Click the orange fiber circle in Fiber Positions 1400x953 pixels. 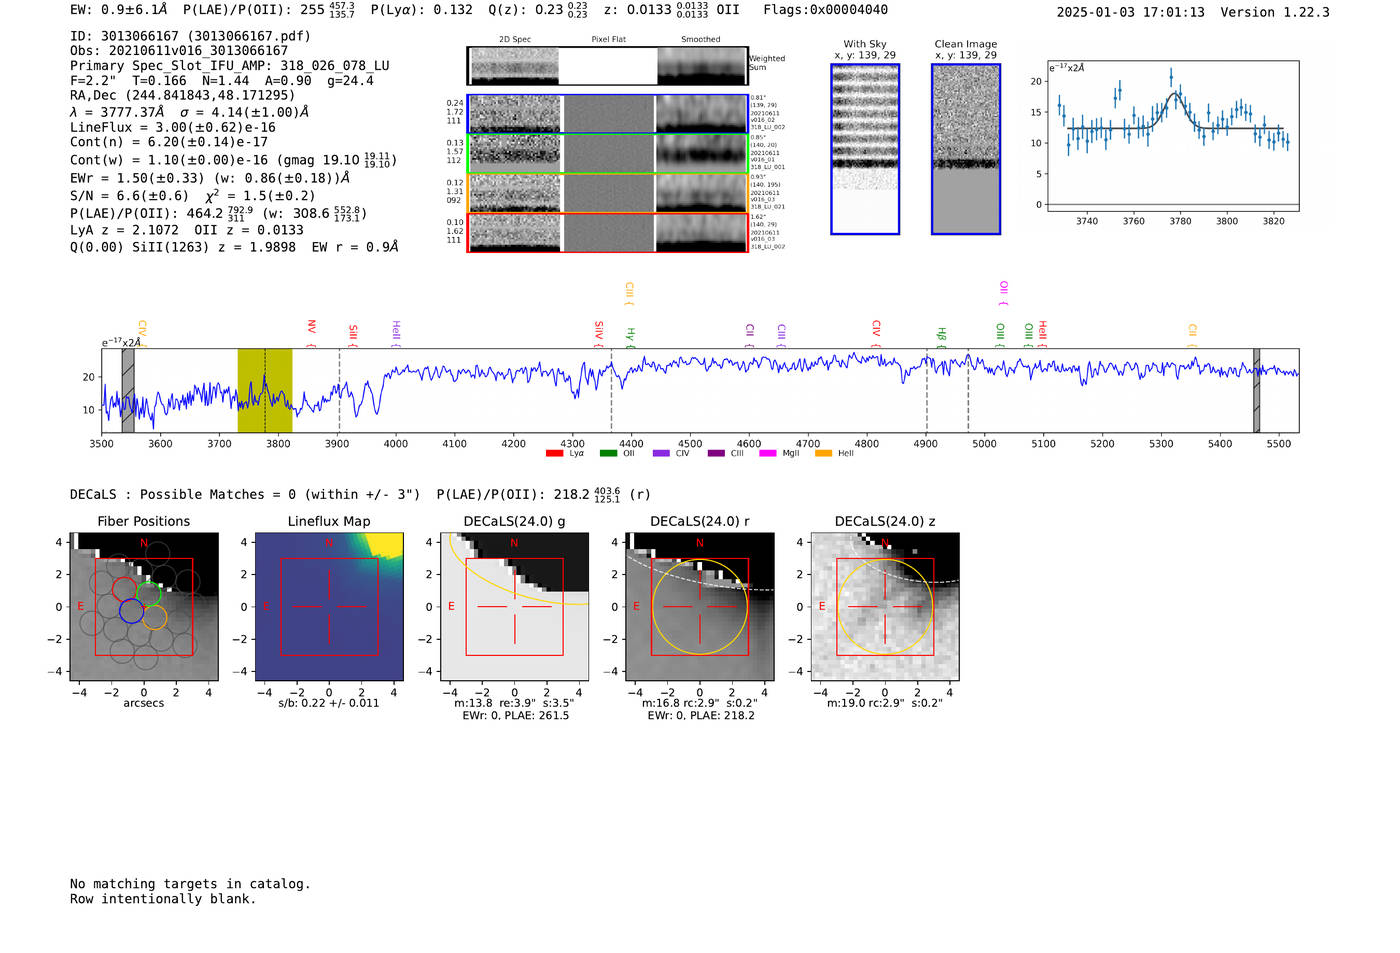coord(154,617)
